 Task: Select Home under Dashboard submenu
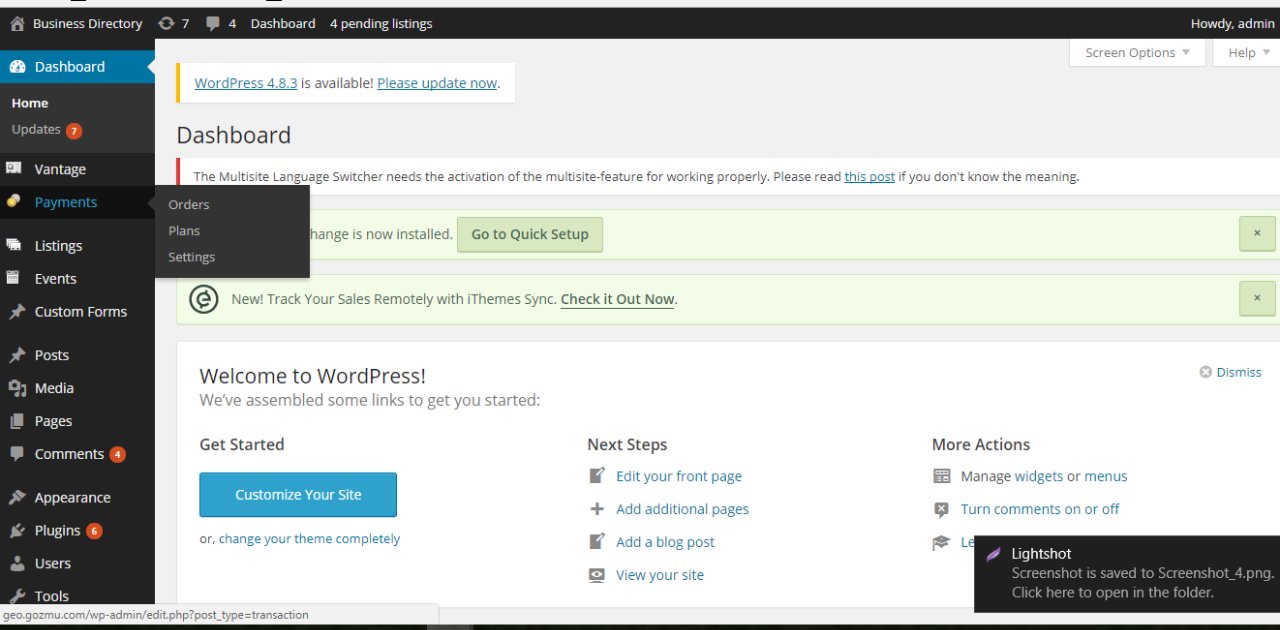[30, 103]
